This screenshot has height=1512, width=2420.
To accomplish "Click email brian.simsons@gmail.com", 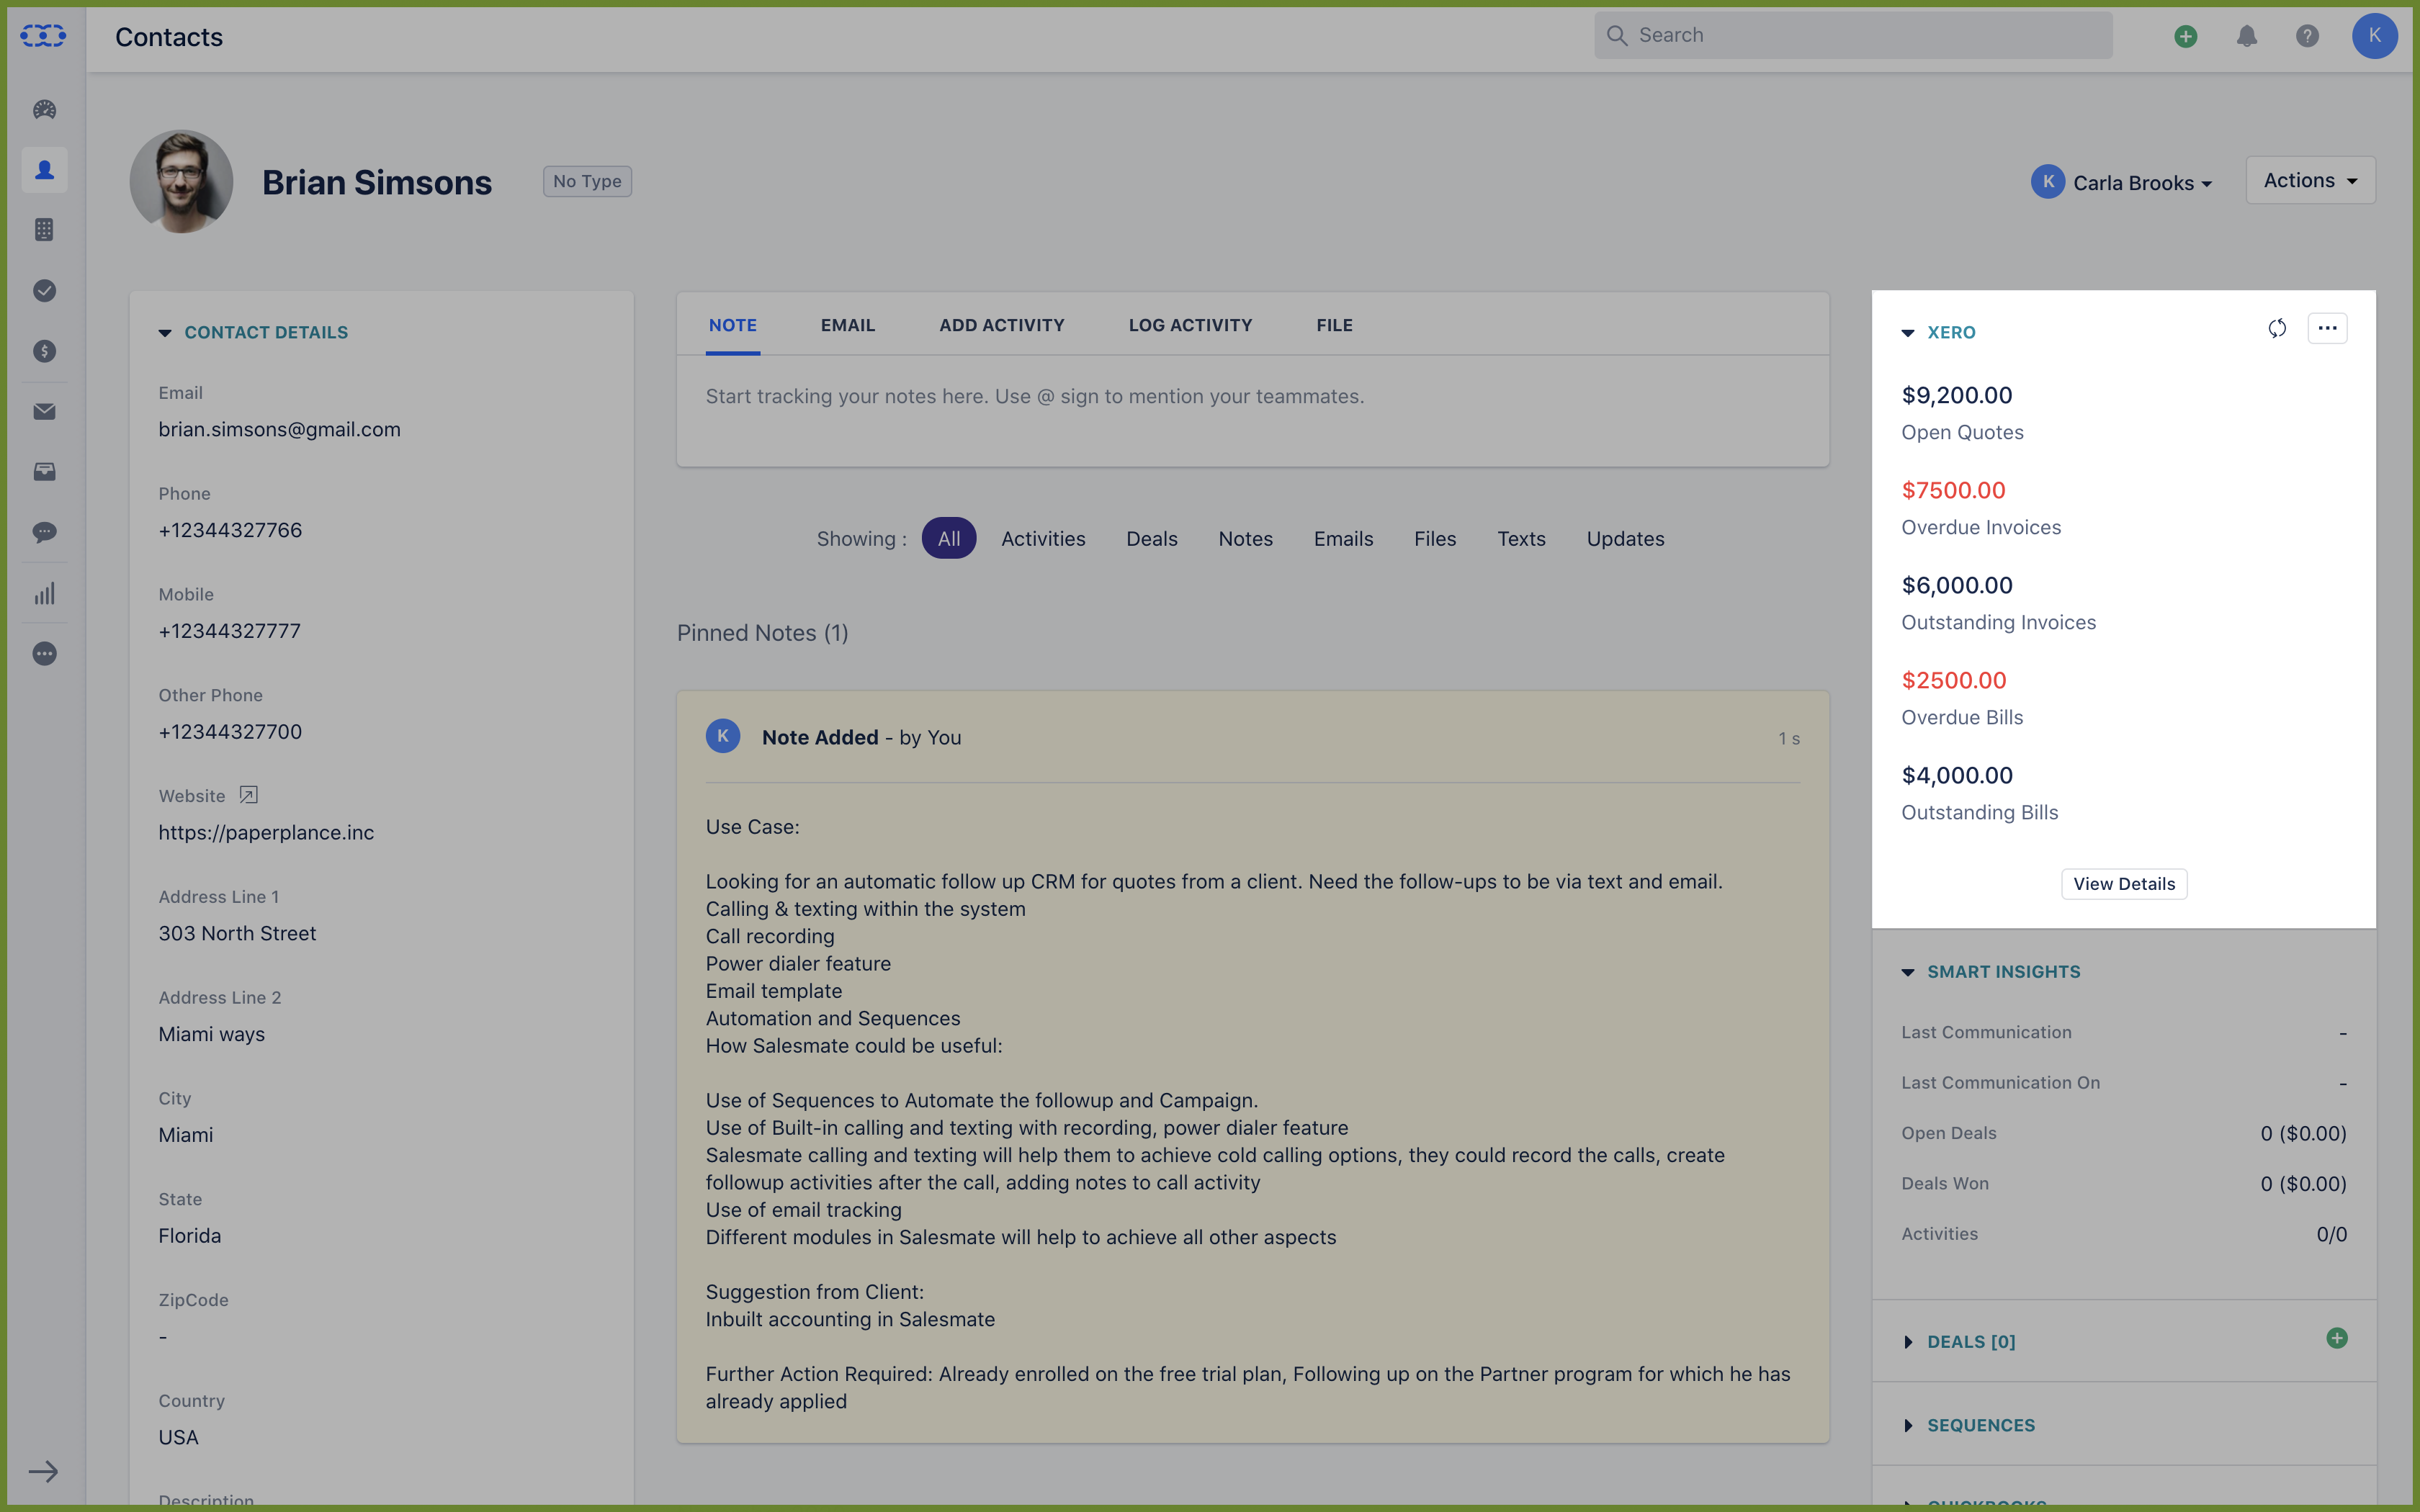I will (279, 429).
